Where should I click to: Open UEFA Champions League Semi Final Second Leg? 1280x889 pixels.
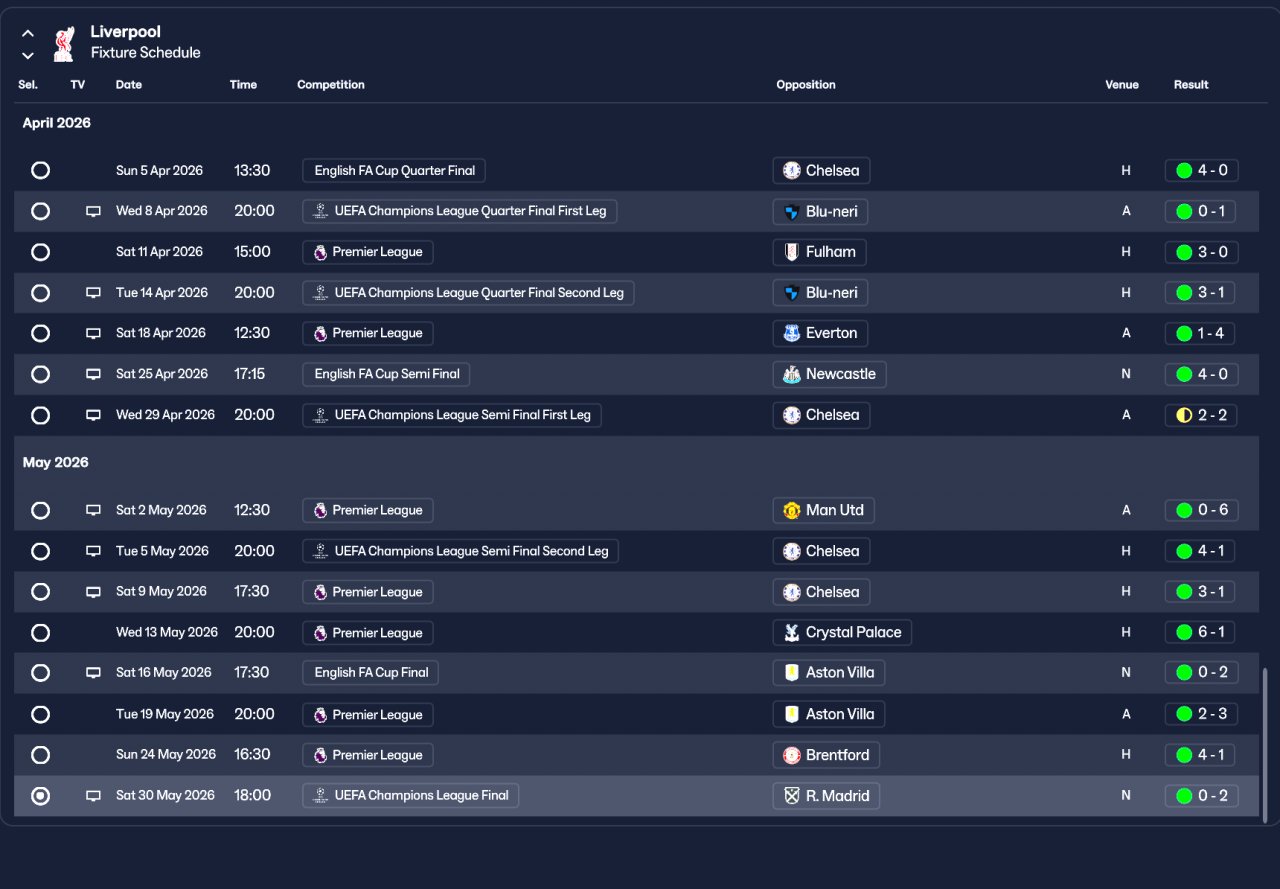pos(461,551)
